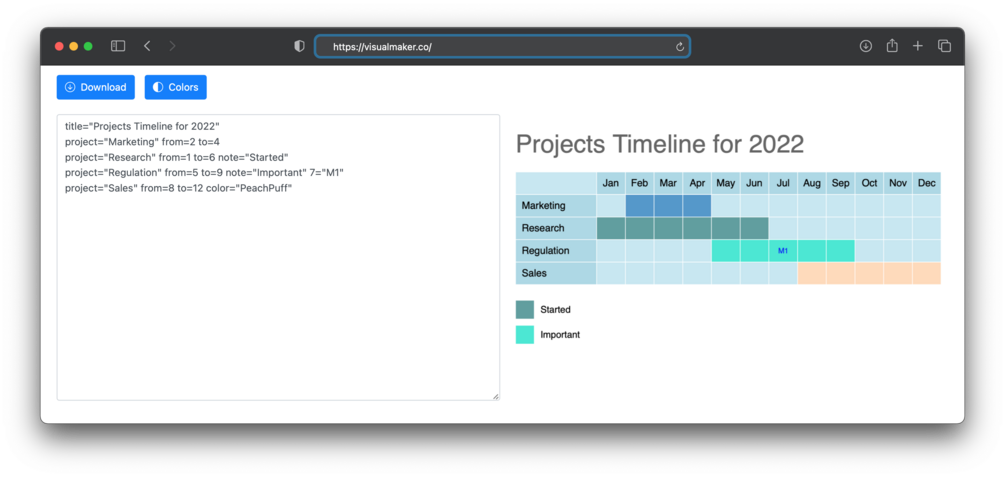Screen dimensions: 1005x477
Task: Click the M1 milestone cell in July
Action: [783, 251]
